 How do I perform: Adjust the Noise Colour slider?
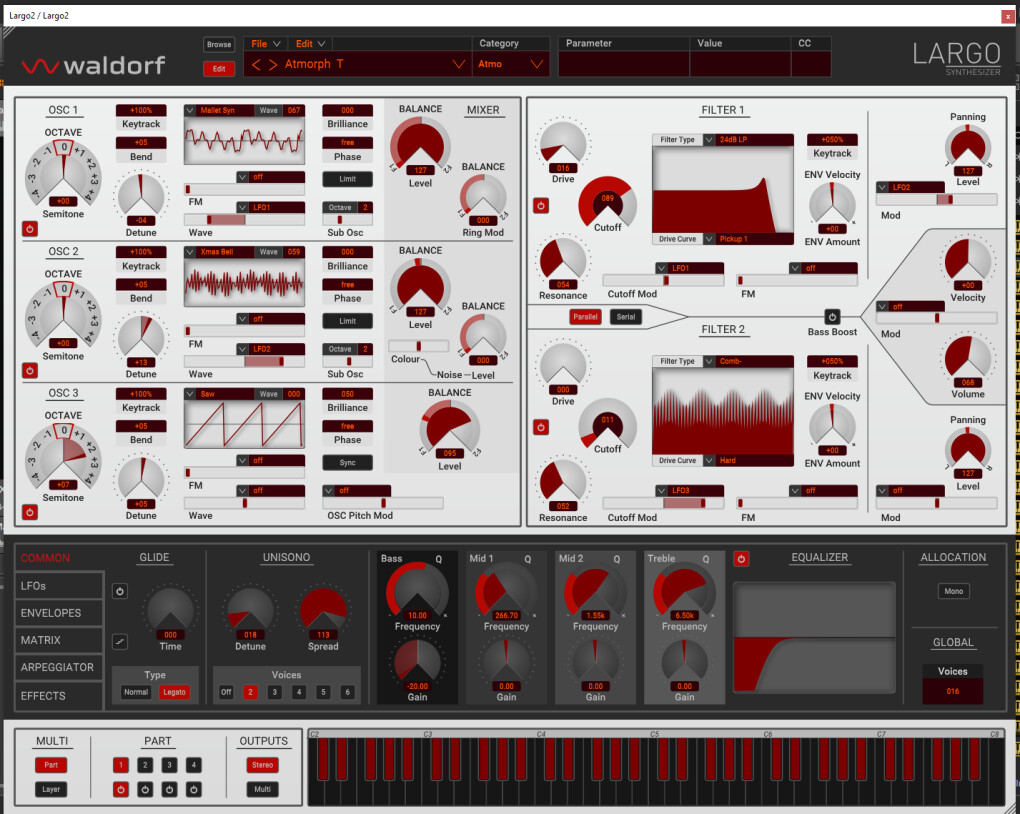[x=418, y=346]
